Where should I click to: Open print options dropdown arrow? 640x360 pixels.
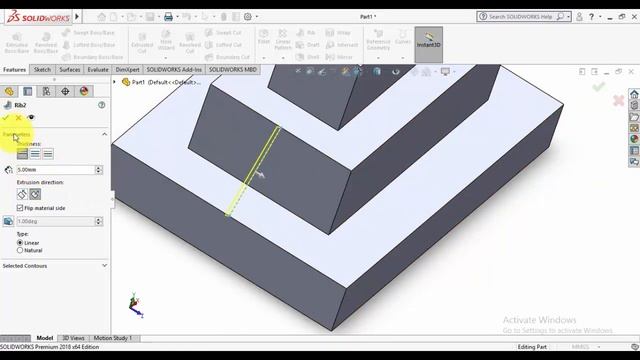[x=177, y=17]
